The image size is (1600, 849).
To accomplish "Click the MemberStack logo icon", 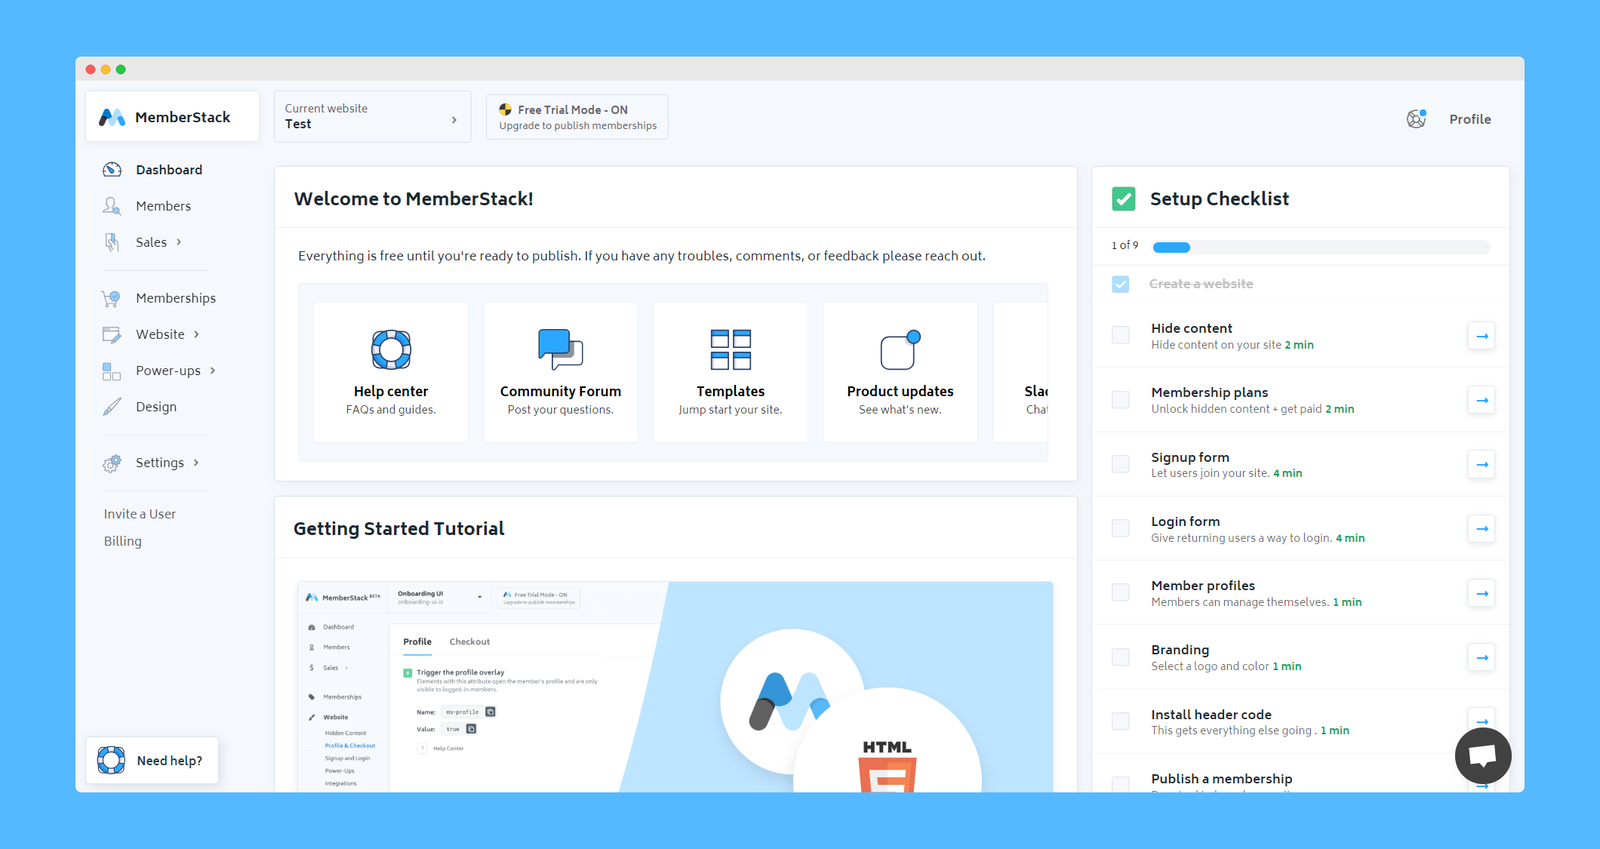I will click(x=112, y=117).
